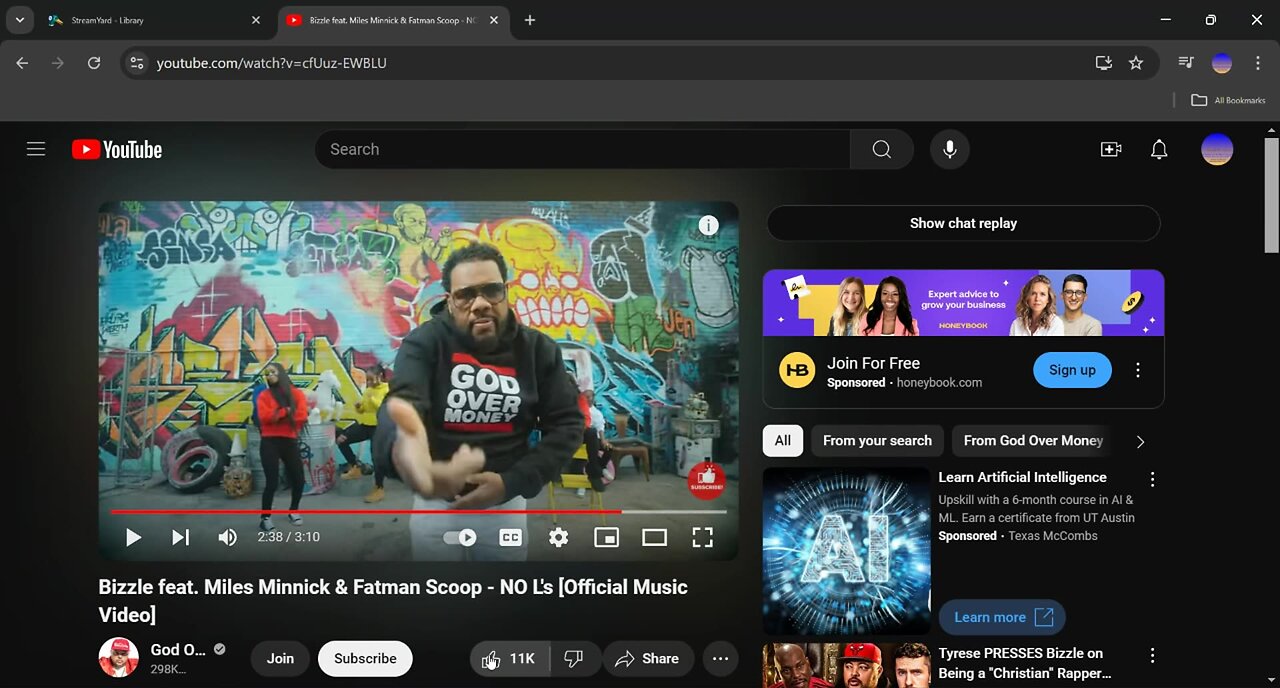The height and width of the screenshot is (688, 1280).
Task: Select the All filter chip
Action: coord(782,440)
